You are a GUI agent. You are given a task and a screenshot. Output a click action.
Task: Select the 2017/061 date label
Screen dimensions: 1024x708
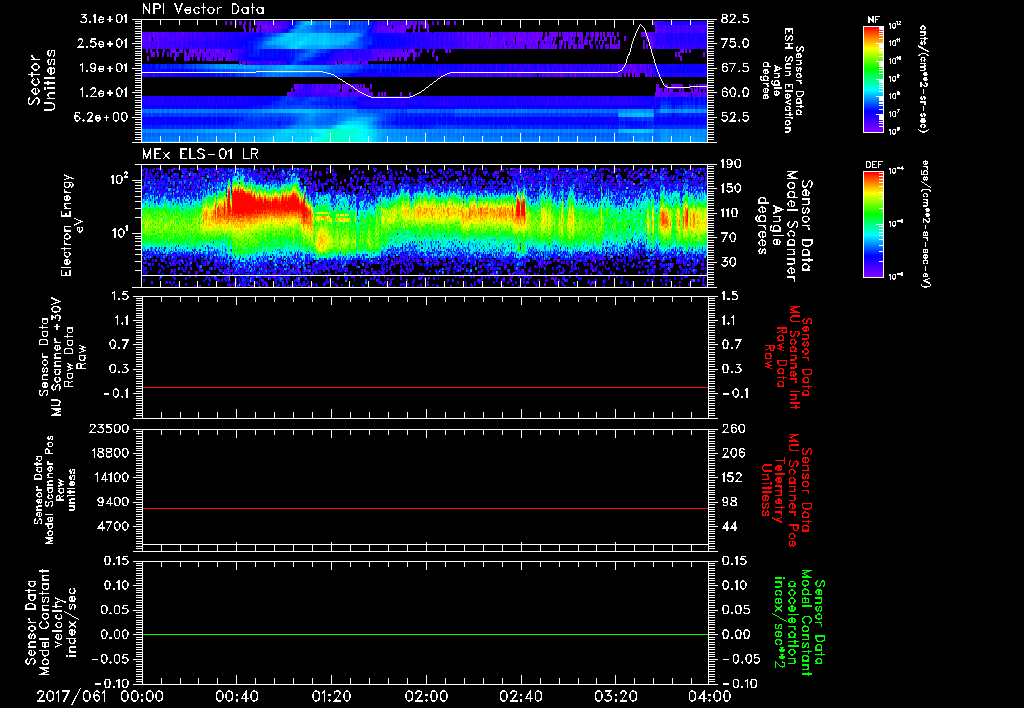[x=71, y=695]
